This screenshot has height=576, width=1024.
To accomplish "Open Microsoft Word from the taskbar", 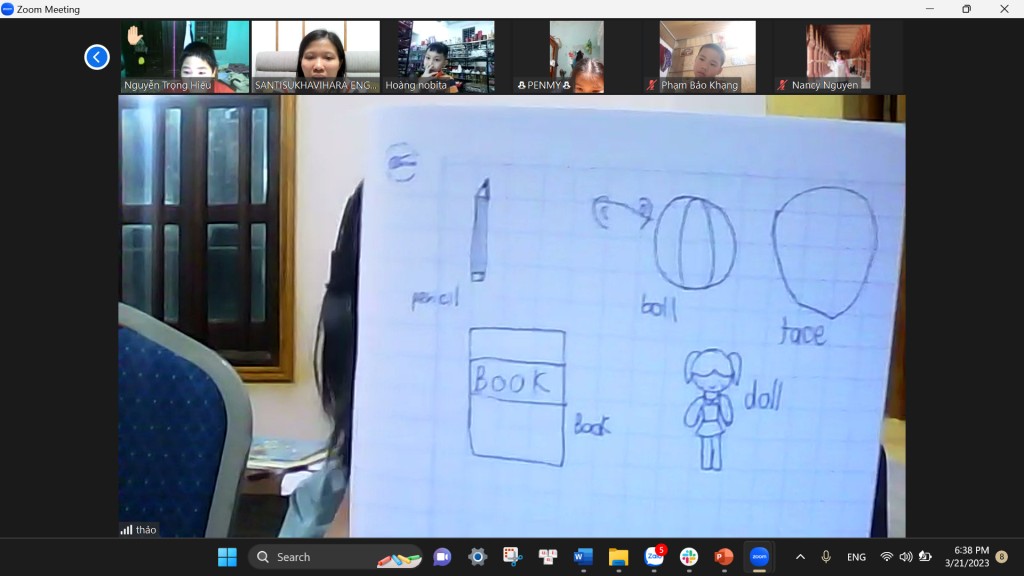I will [x=583, y=557].
